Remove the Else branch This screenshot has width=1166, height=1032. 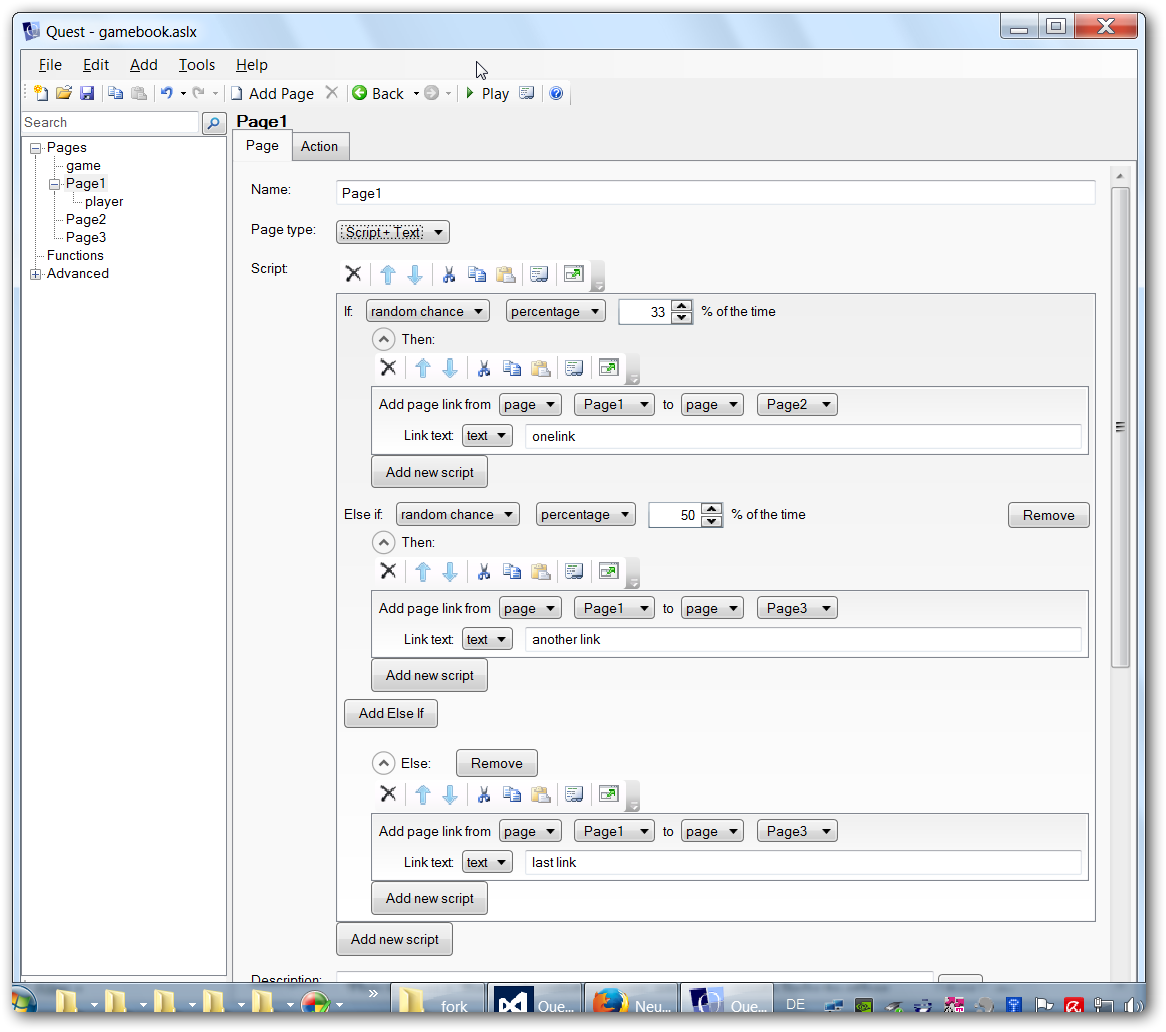click(x=497, y=763)
